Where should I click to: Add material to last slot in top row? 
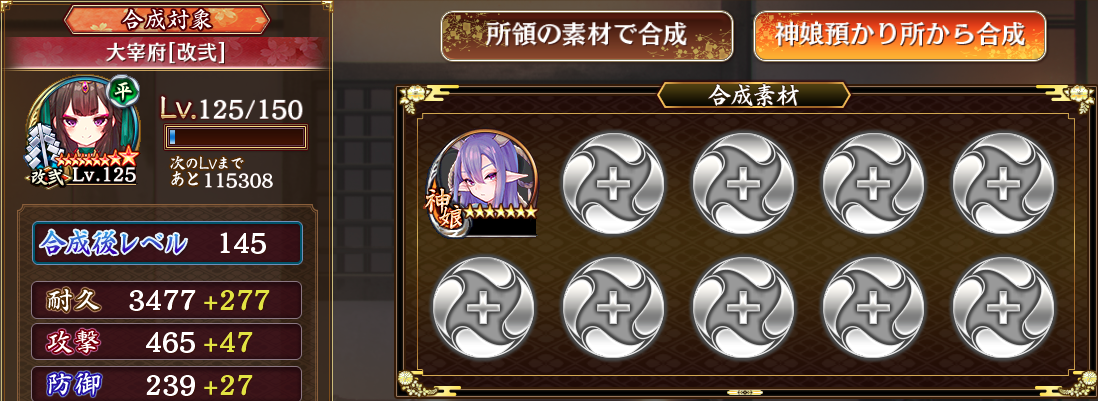(x=1003, y=183)
